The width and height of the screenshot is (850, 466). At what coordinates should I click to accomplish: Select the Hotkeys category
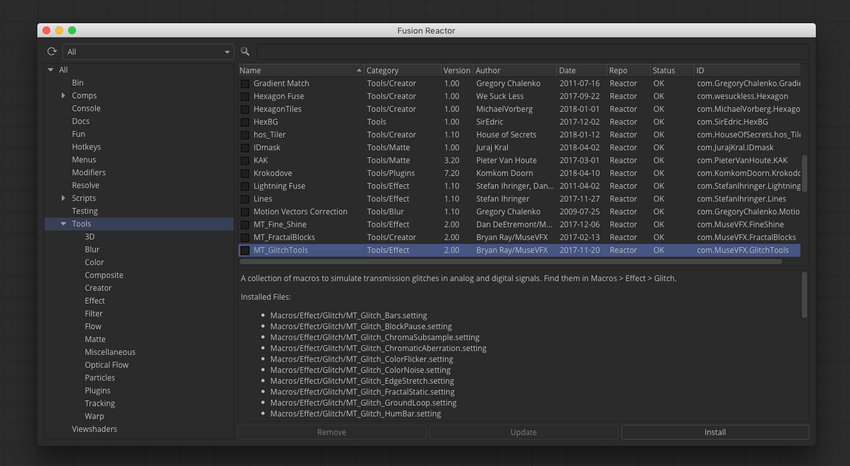[x=86, y=147]
